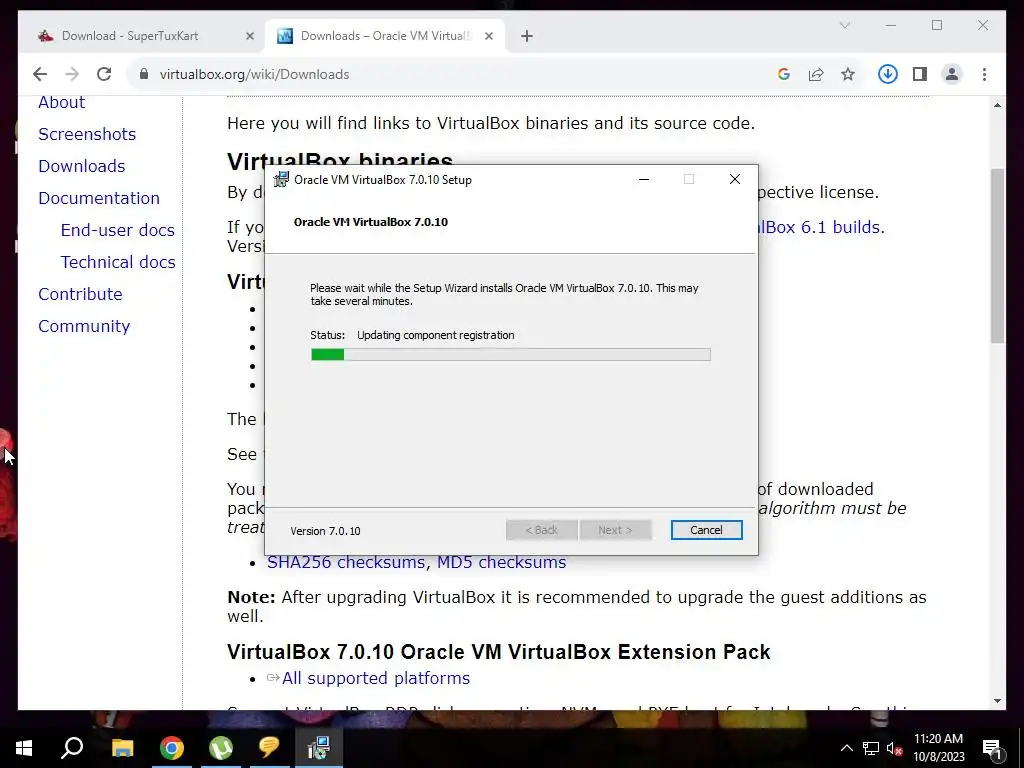
Task: Click the Google icon in address bar
Action: tap(784, 74)
